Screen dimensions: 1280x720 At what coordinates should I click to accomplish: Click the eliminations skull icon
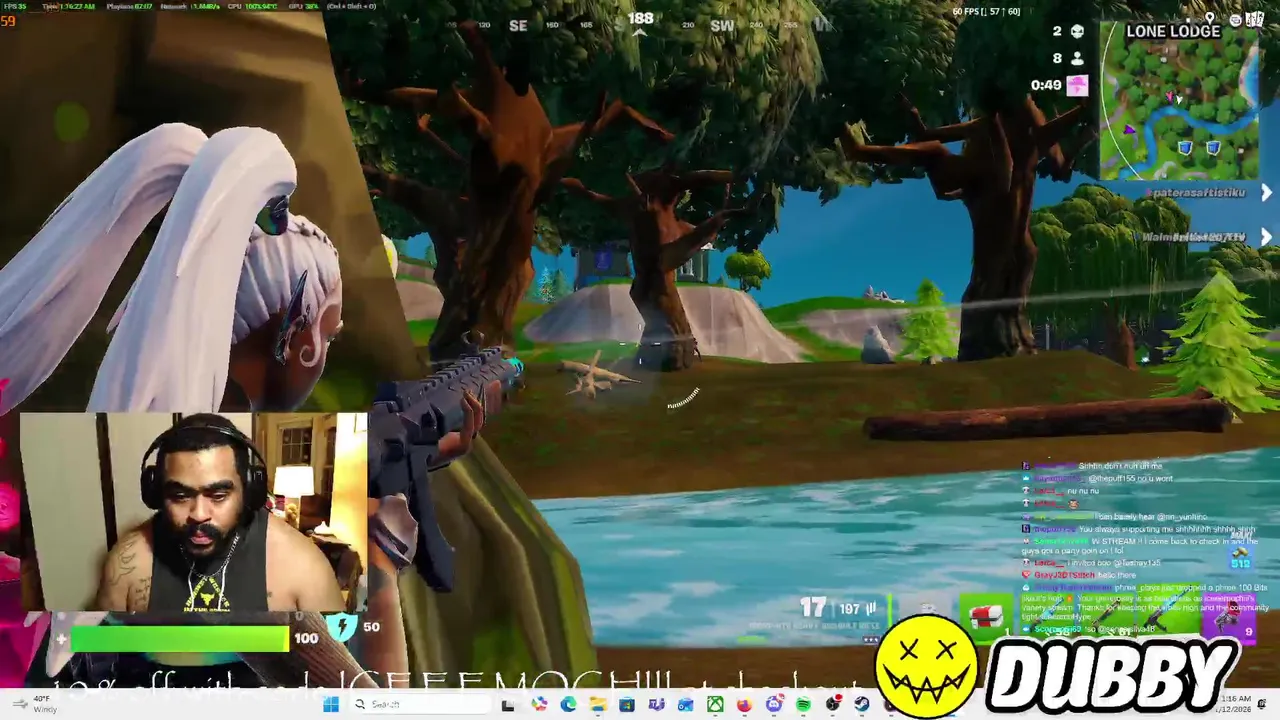click(x=1077, y=31)
